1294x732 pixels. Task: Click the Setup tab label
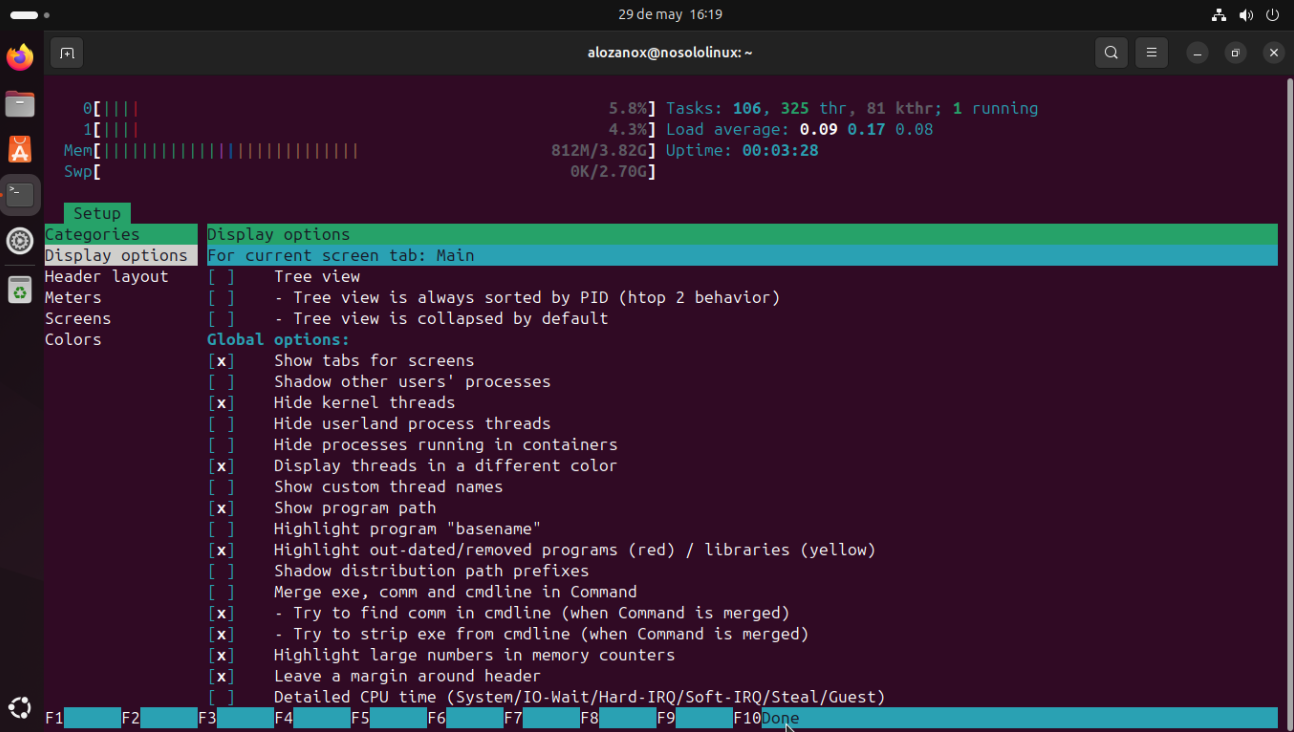97,213
